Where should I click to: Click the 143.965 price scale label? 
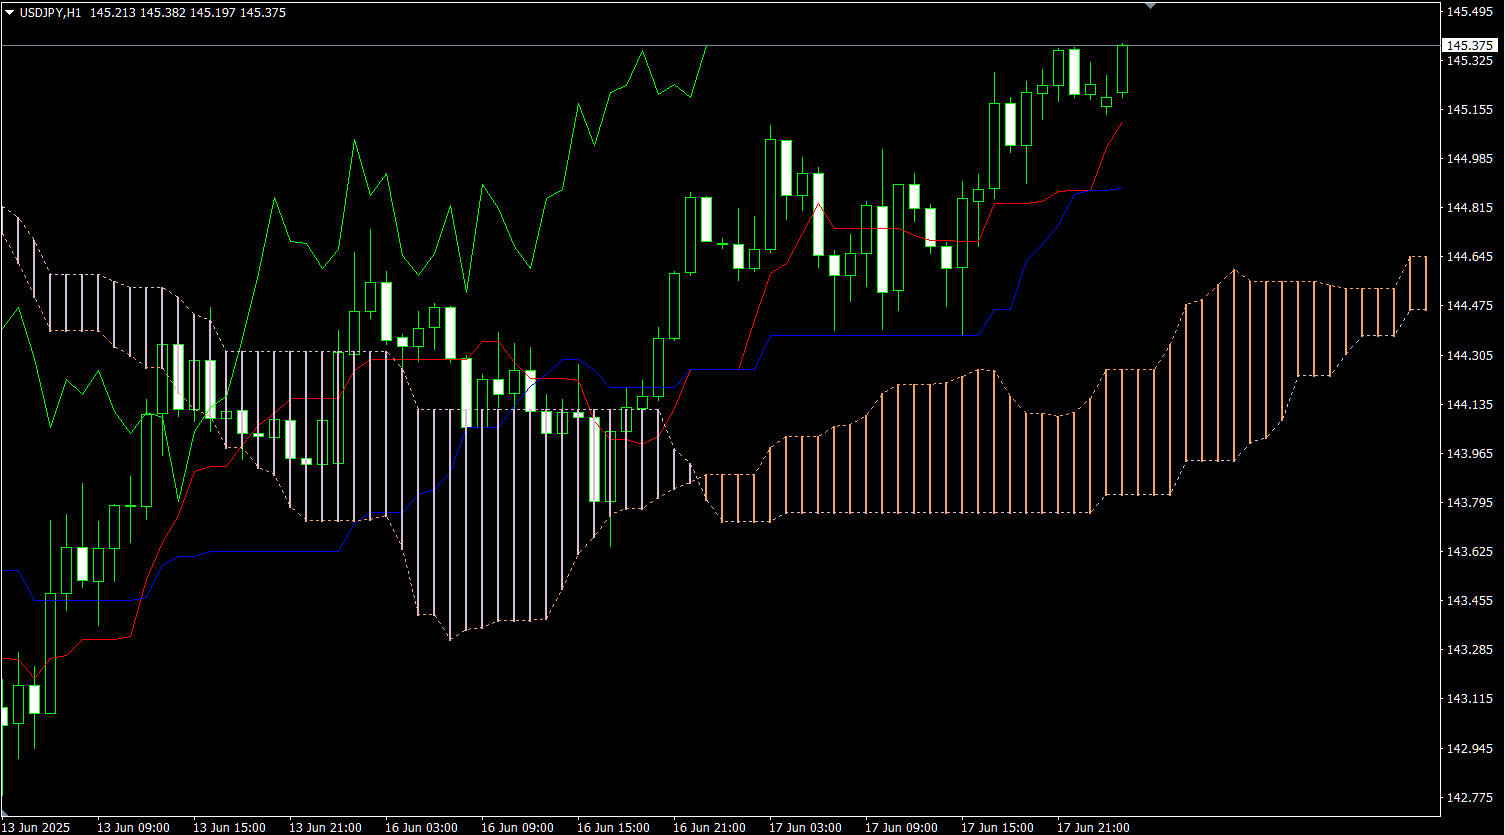(x=1470, y=454)
